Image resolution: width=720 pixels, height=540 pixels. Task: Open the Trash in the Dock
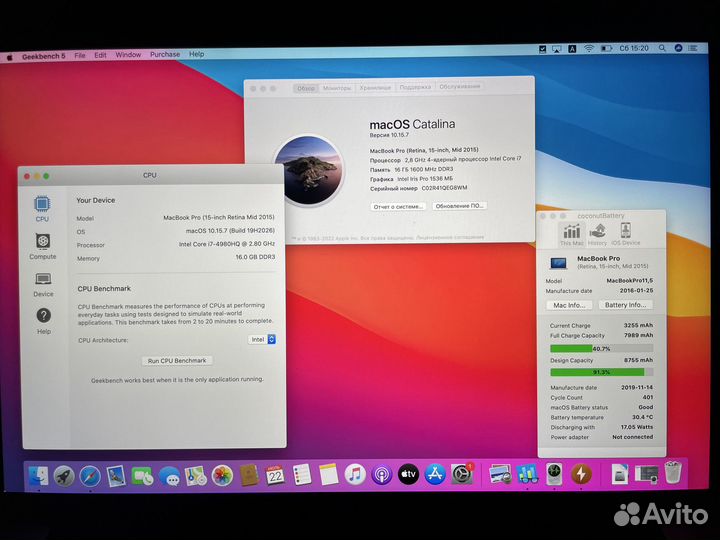coord(673,472)
